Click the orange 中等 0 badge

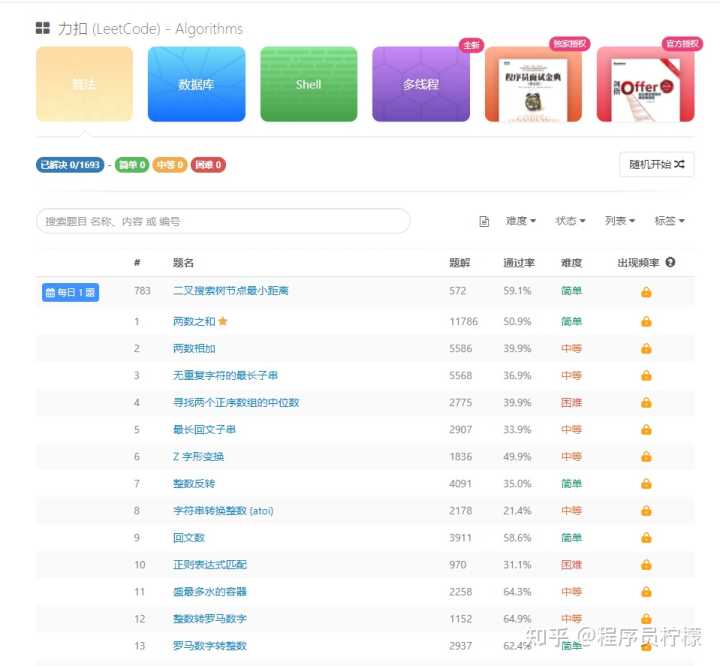click(170, 164)
